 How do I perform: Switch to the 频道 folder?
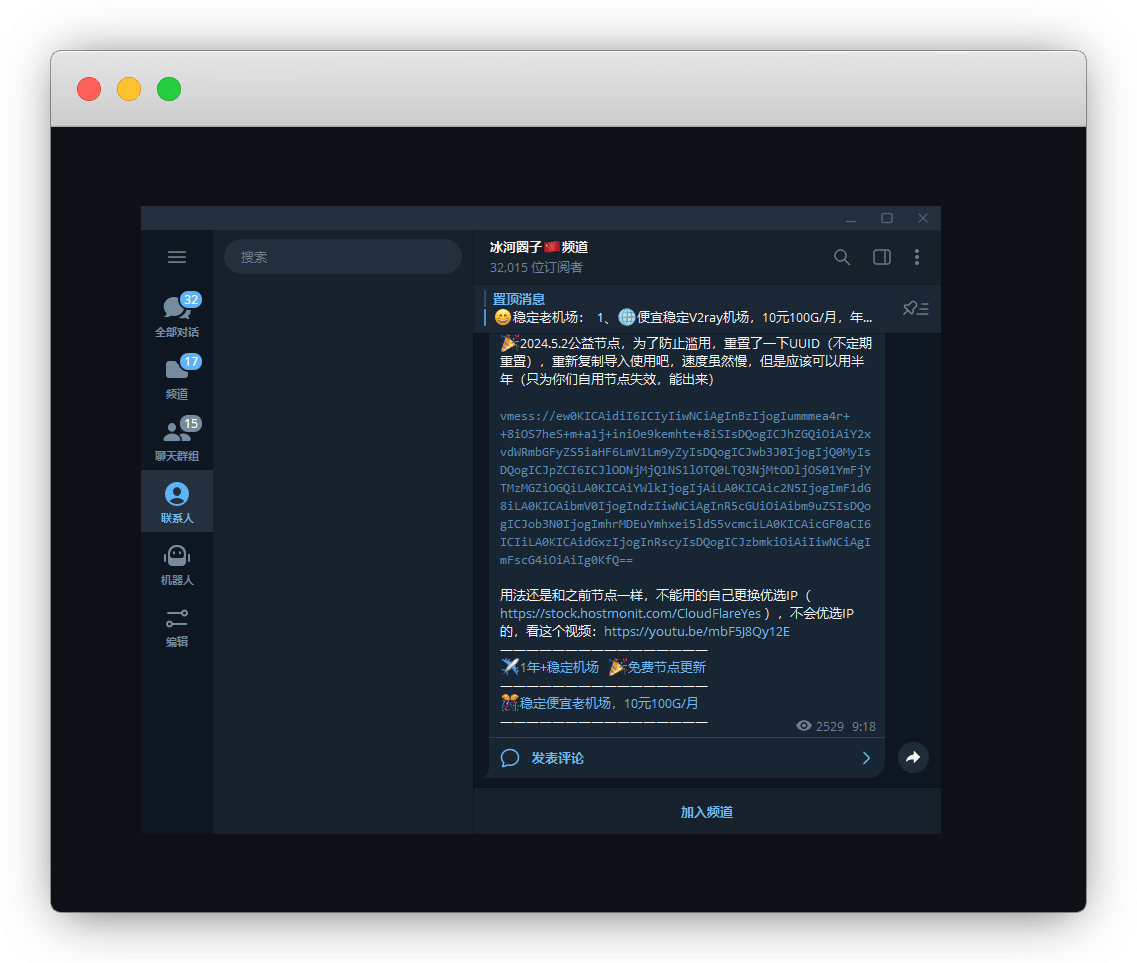point(177,377)
